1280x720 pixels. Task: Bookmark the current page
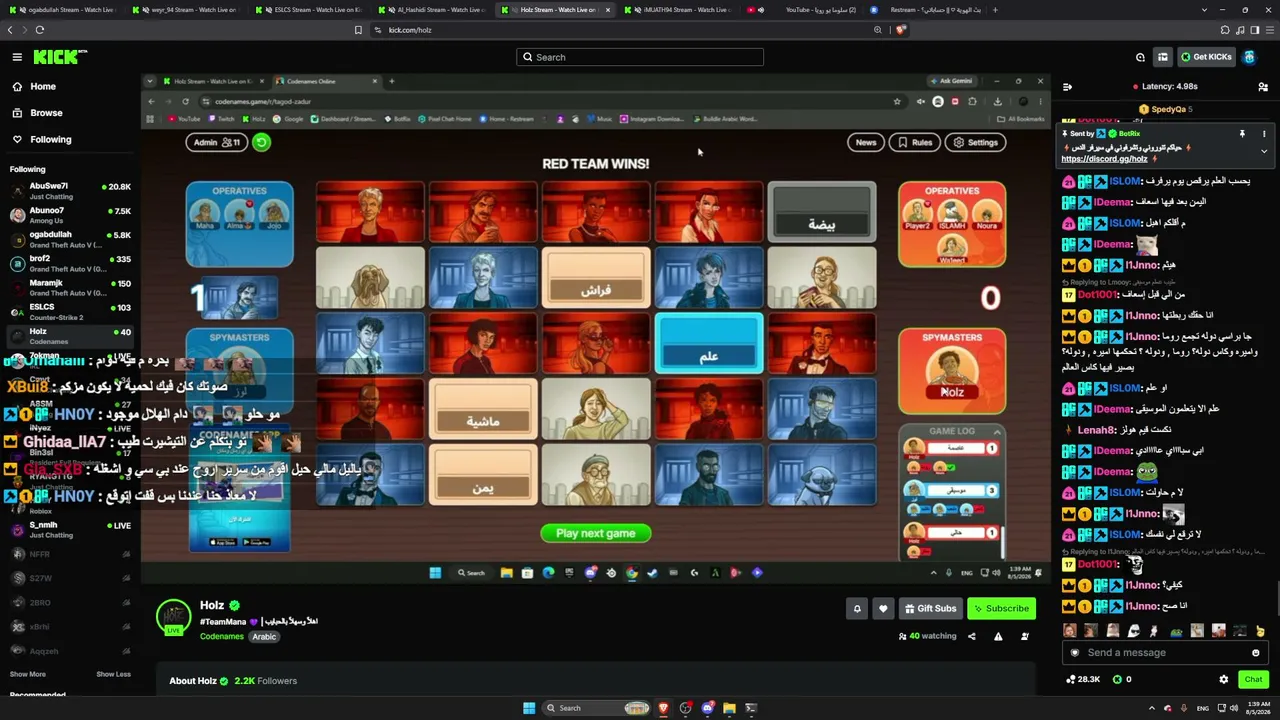click(358, 30)
